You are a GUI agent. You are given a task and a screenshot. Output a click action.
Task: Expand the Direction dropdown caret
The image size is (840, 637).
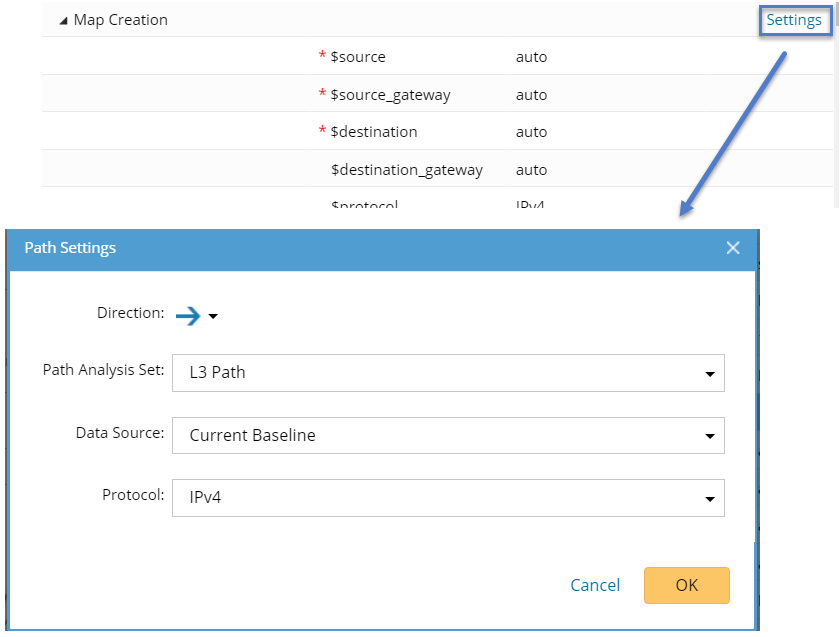(213, 317)
